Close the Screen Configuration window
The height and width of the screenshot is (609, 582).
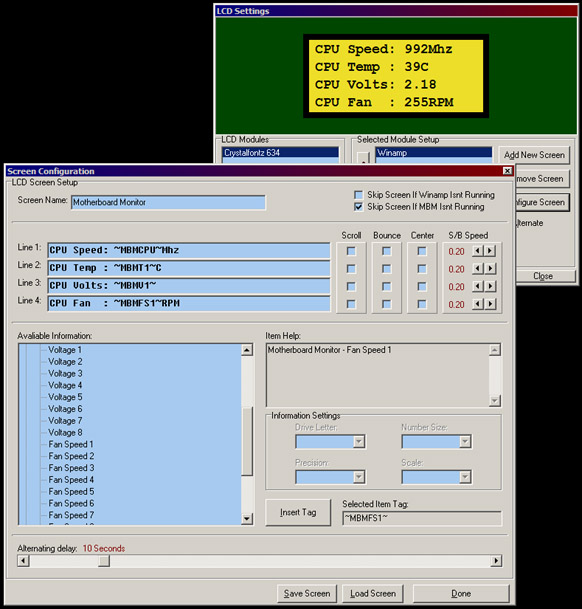pos(507,171)
